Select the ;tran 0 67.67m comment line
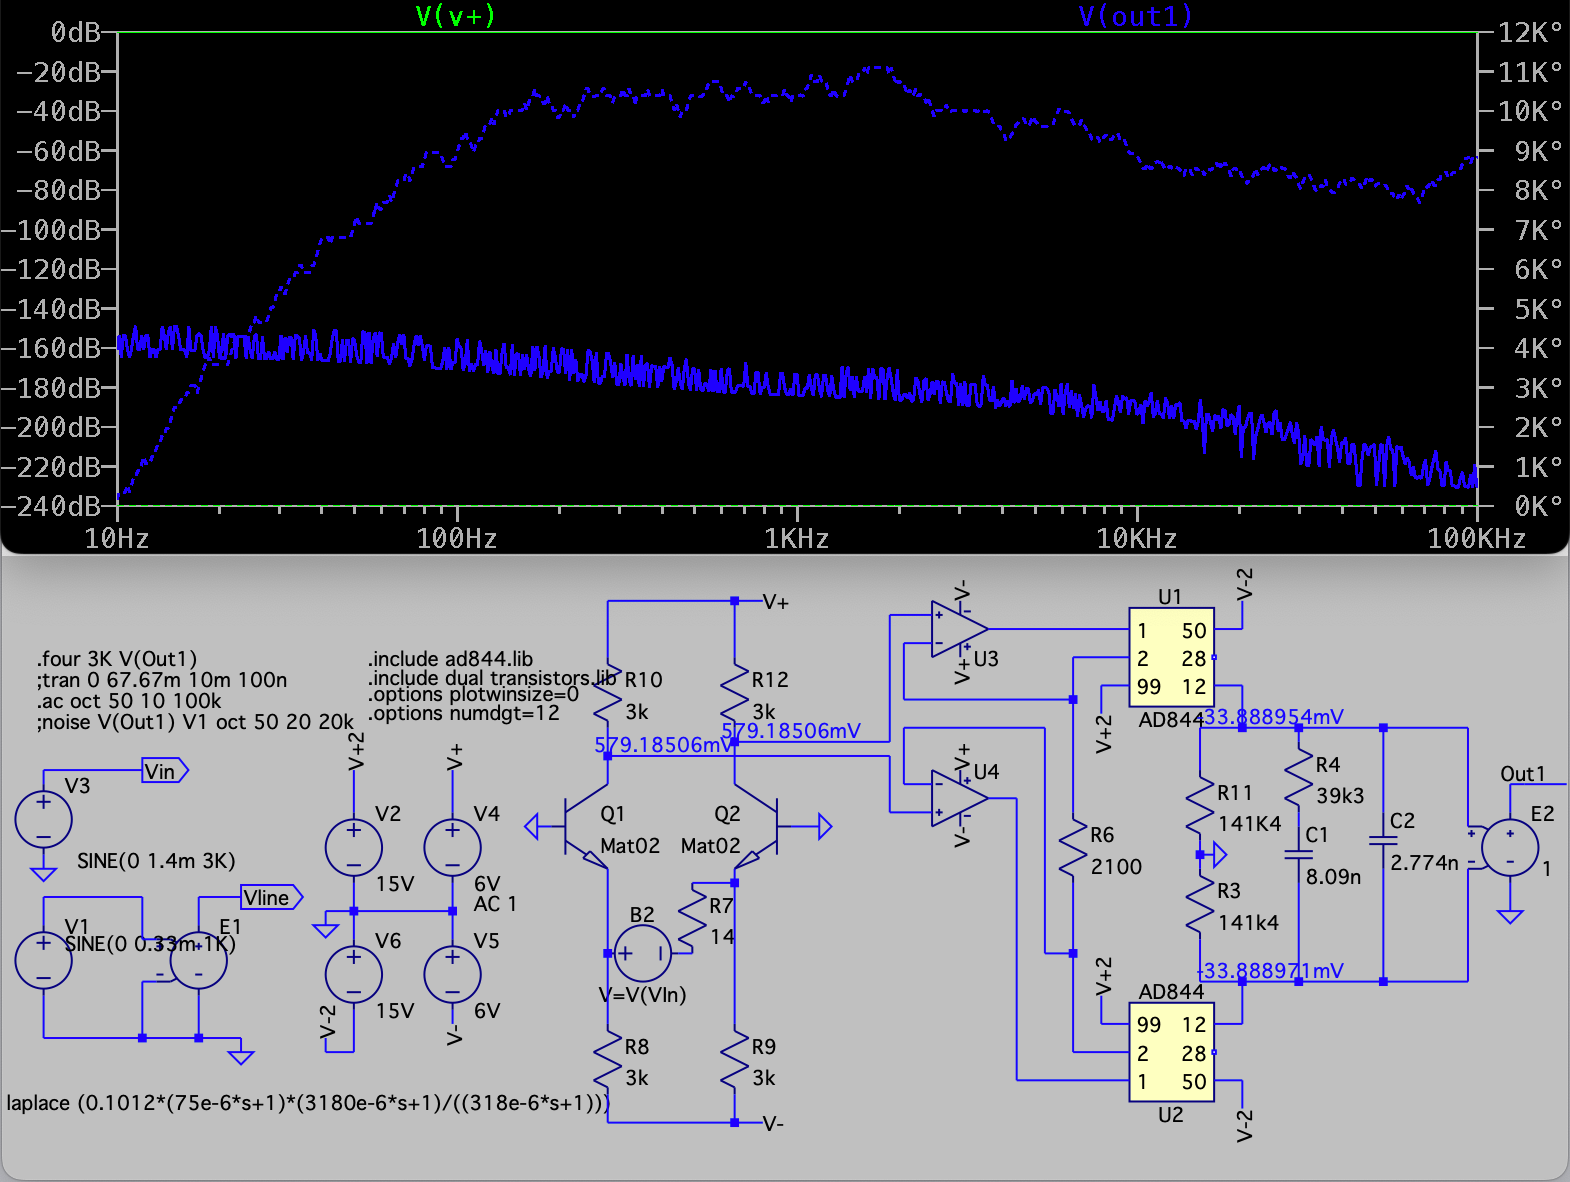1570x1182 pixels. click(x=162, y=680)
